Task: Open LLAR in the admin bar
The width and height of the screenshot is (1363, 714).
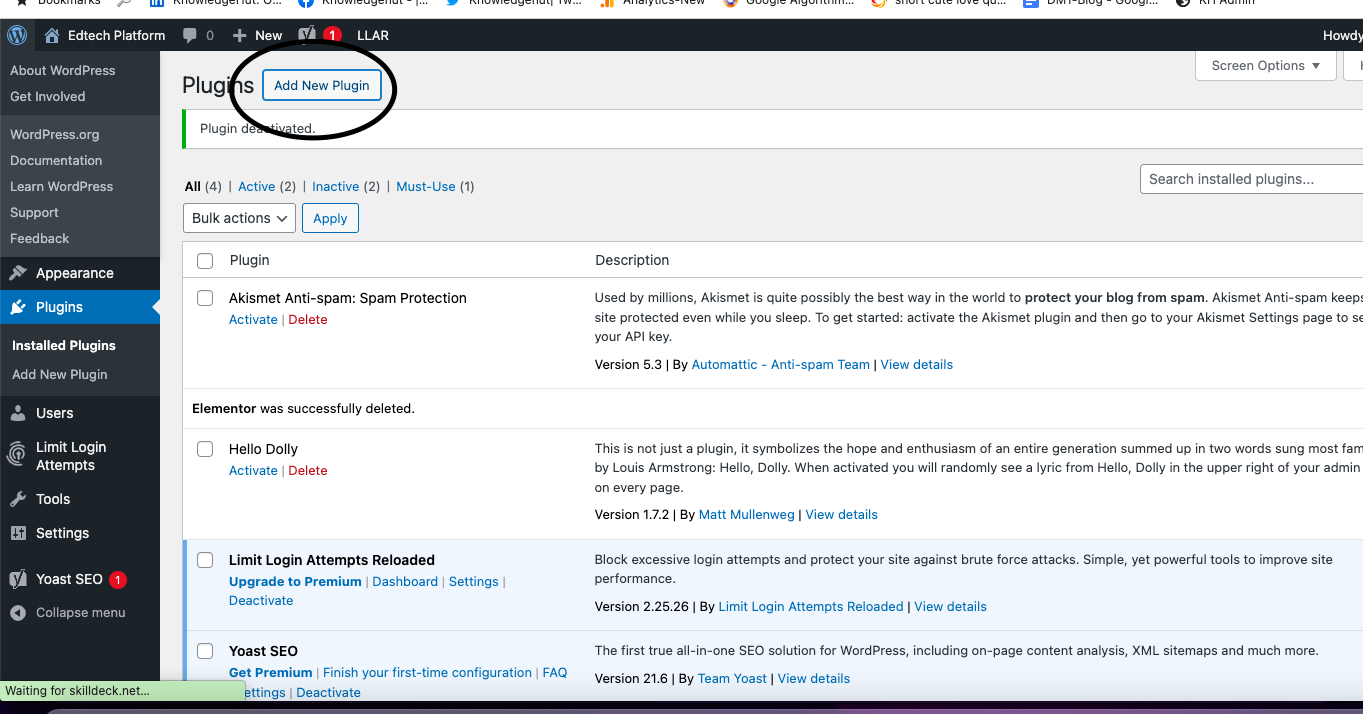Action: pyautogui.click(x=373, y=35)
